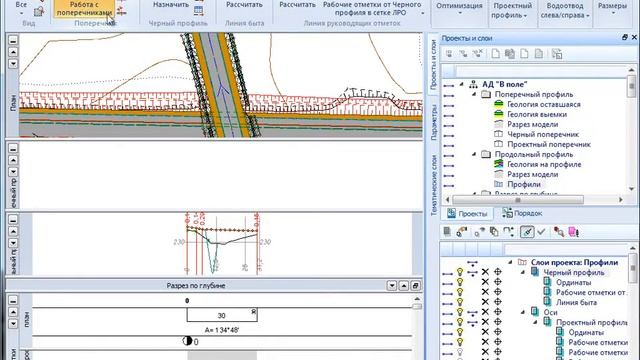Collapse the Продольный профиль folder
The image size is (640, 360).
474,154
